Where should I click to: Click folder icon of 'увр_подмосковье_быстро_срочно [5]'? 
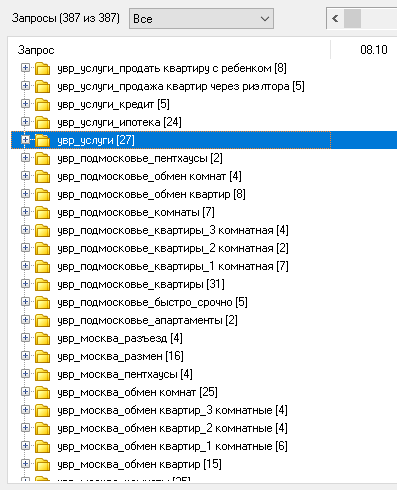[42, 302]
